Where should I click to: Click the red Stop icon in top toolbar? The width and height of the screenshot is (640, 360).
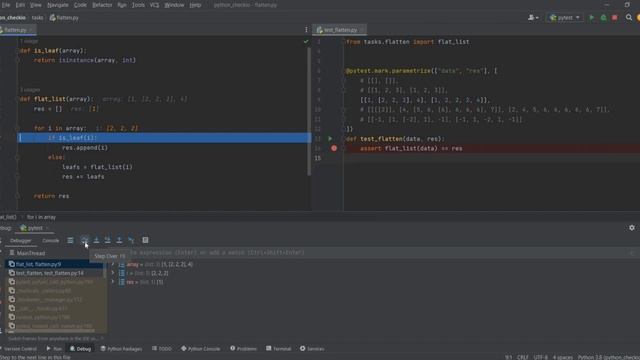pos(615,18)
